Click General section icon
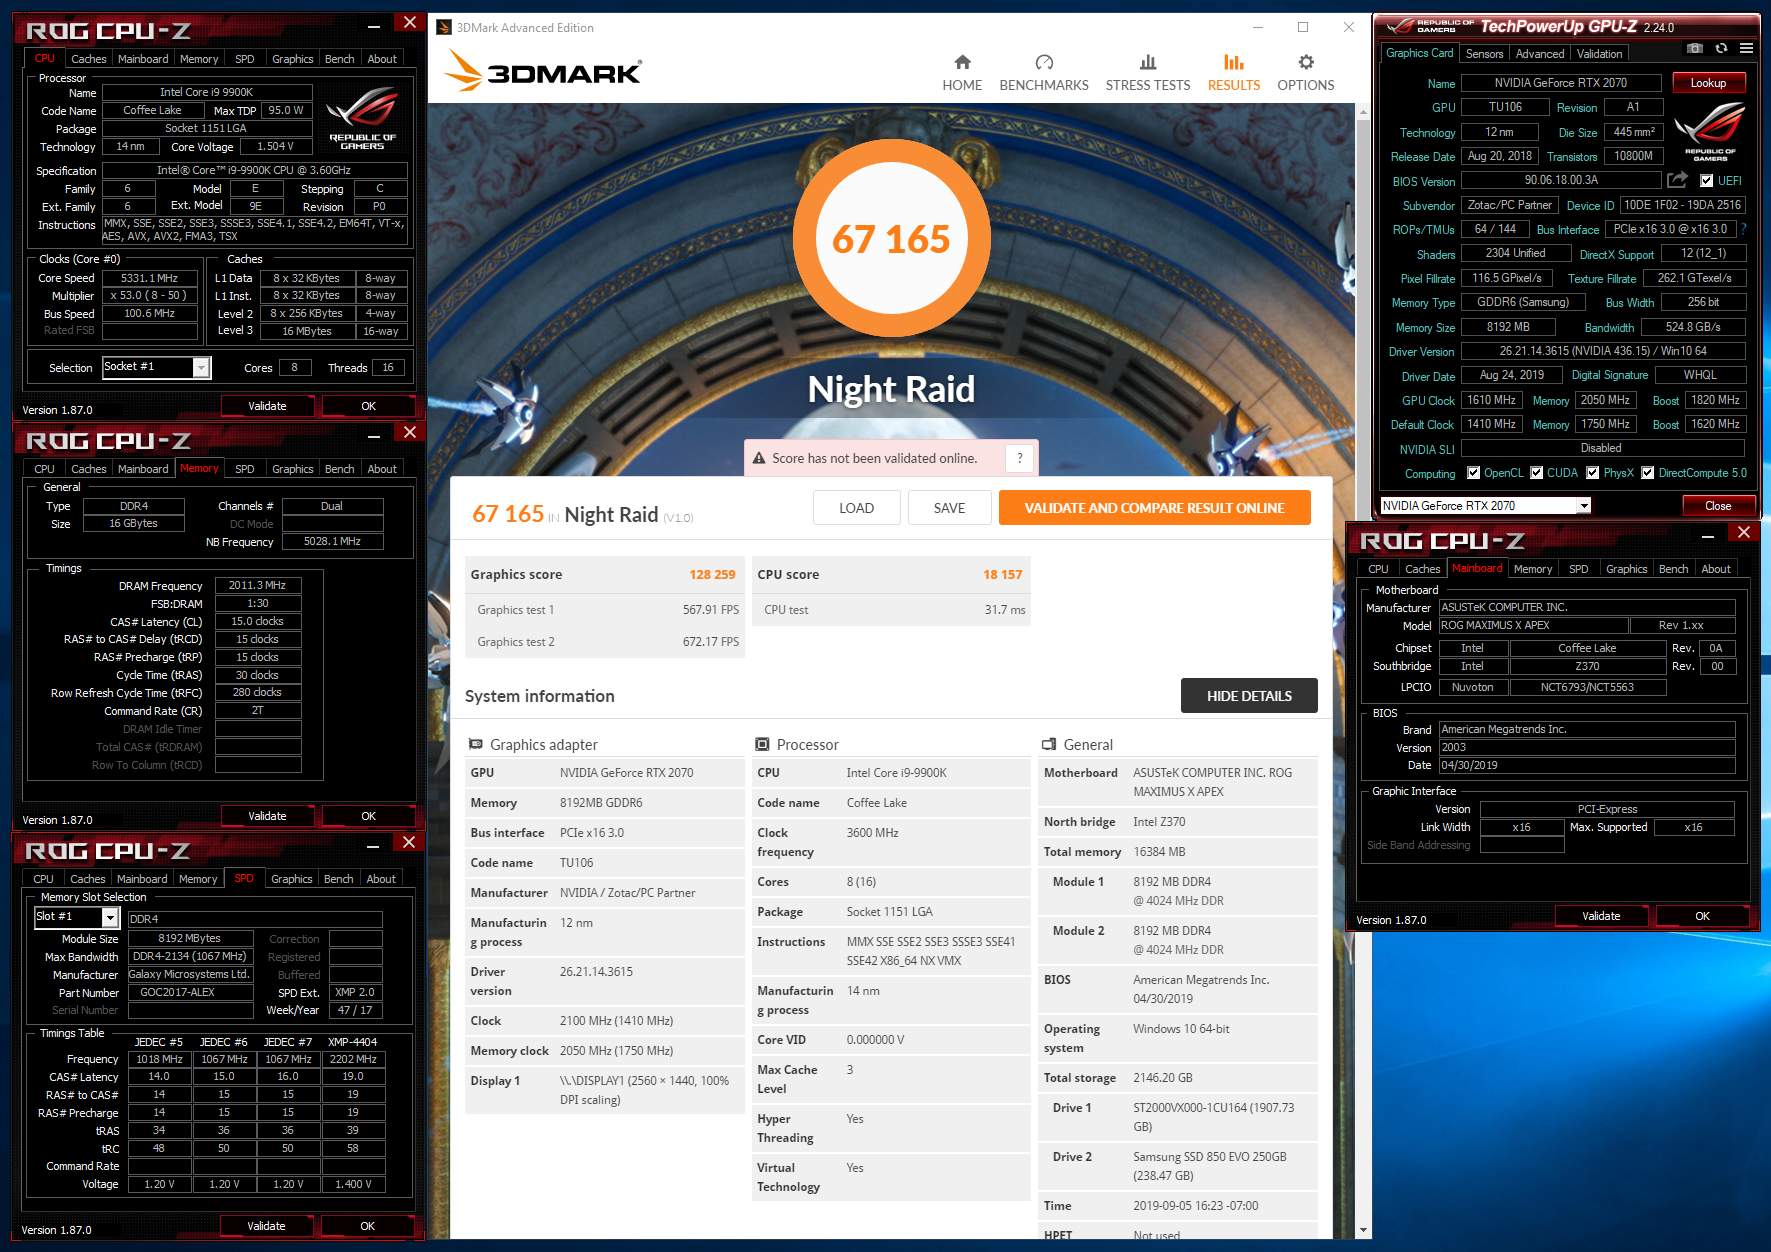Viewport: 1771px width, 1252px height. point(1049,745)
